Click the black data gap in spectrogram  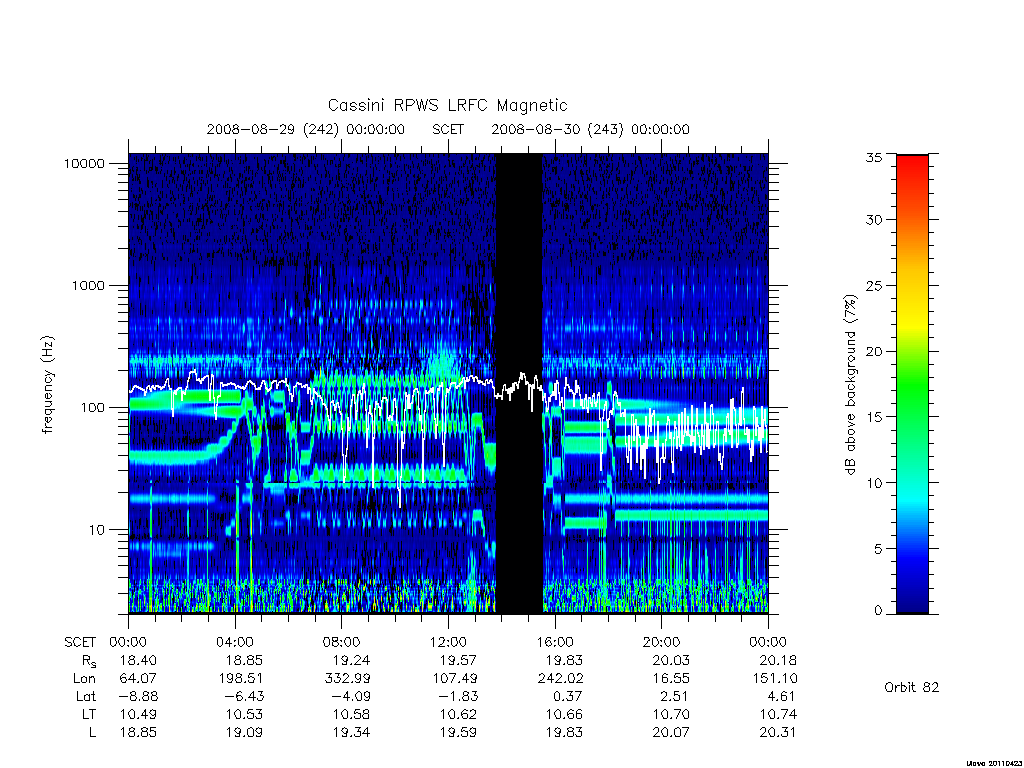(x=519, y=383)
